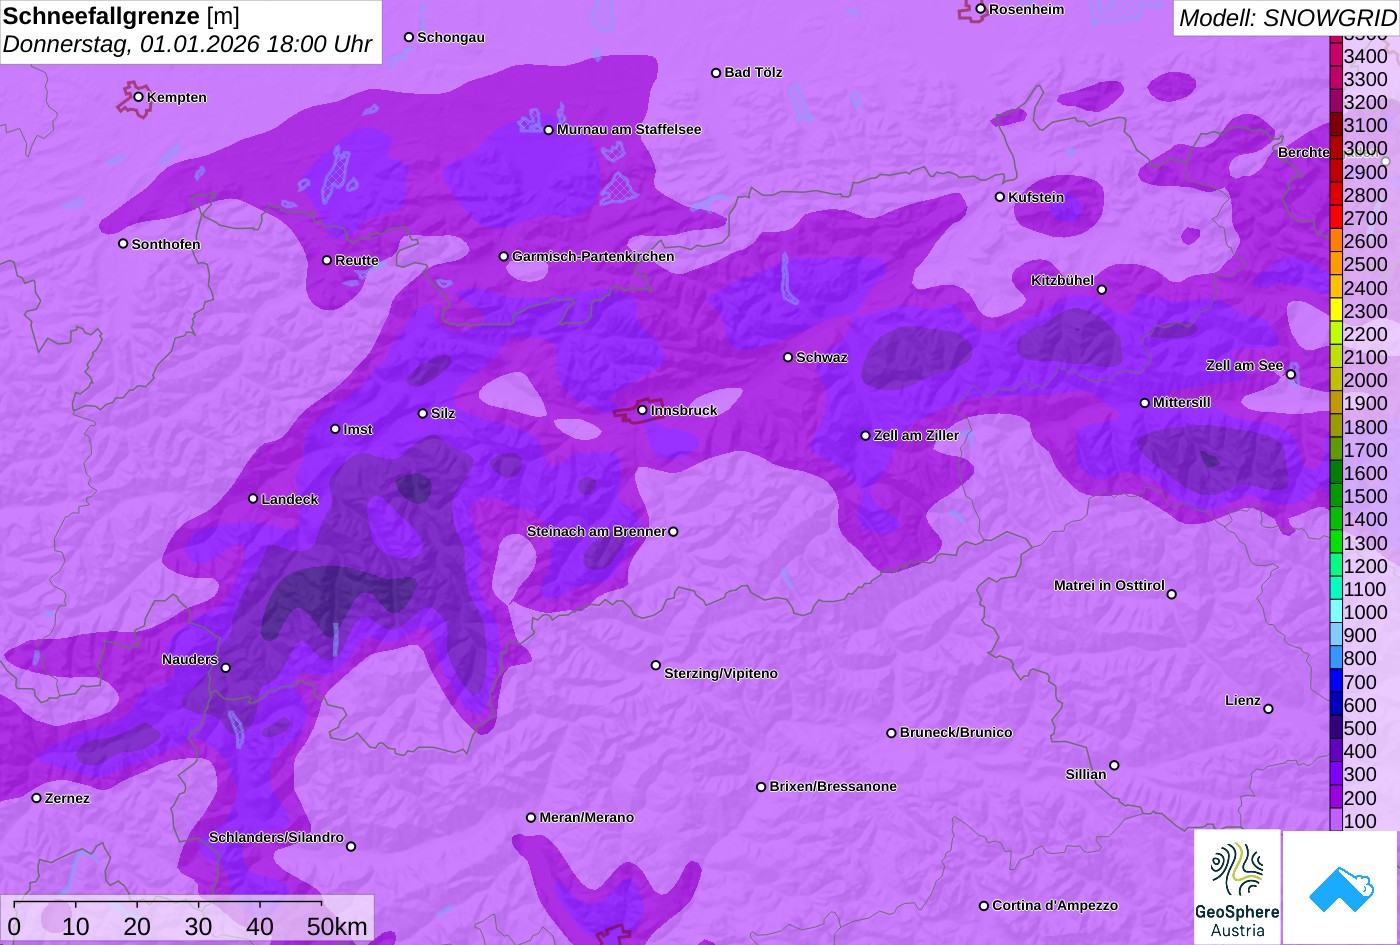Click the 500 legend value
The image size is (1400, 945).
1360,728
